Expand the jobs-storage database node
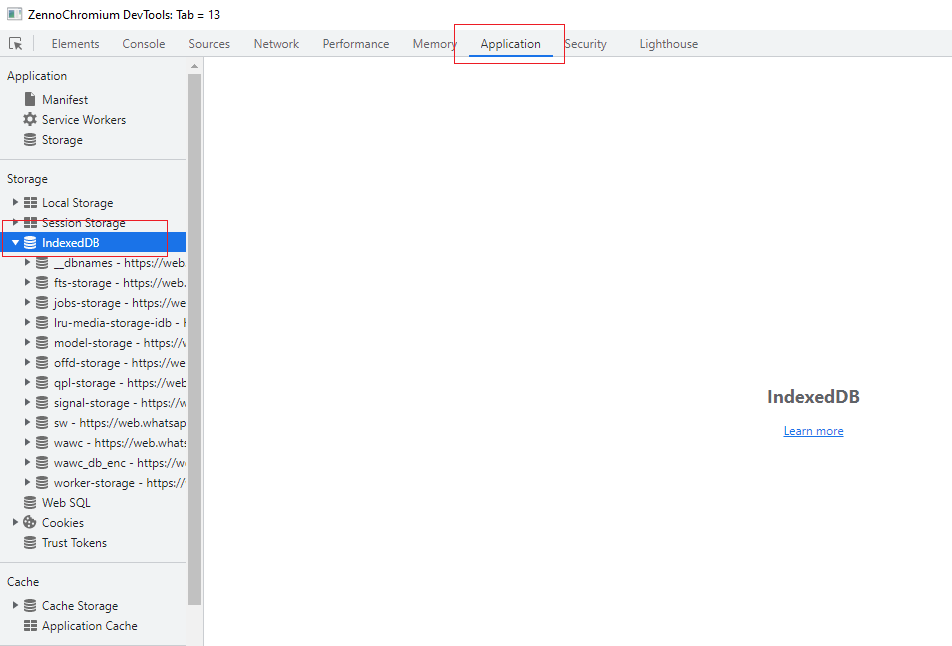This screenshot has width=952, height=646. pyautogui.click(x=27, y=302)
